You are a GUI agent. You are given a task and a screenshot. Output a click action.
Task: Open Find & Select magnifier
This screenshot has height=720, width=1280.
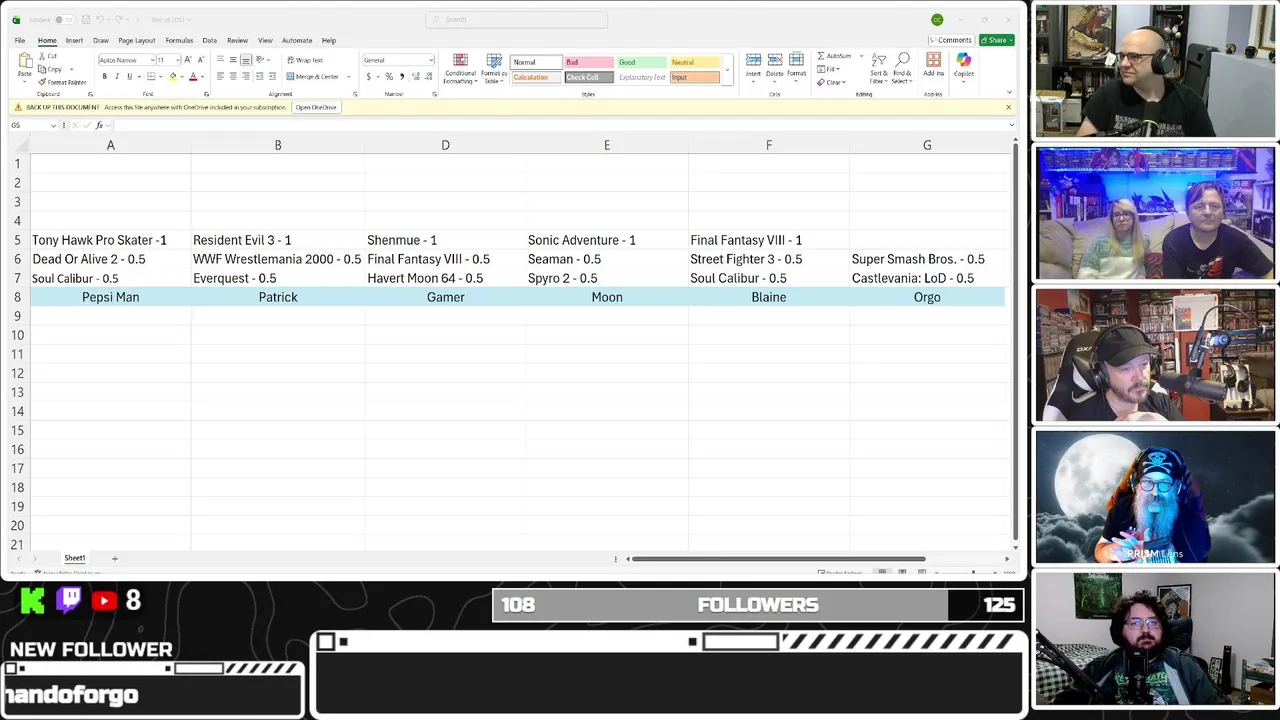[902, 66]
